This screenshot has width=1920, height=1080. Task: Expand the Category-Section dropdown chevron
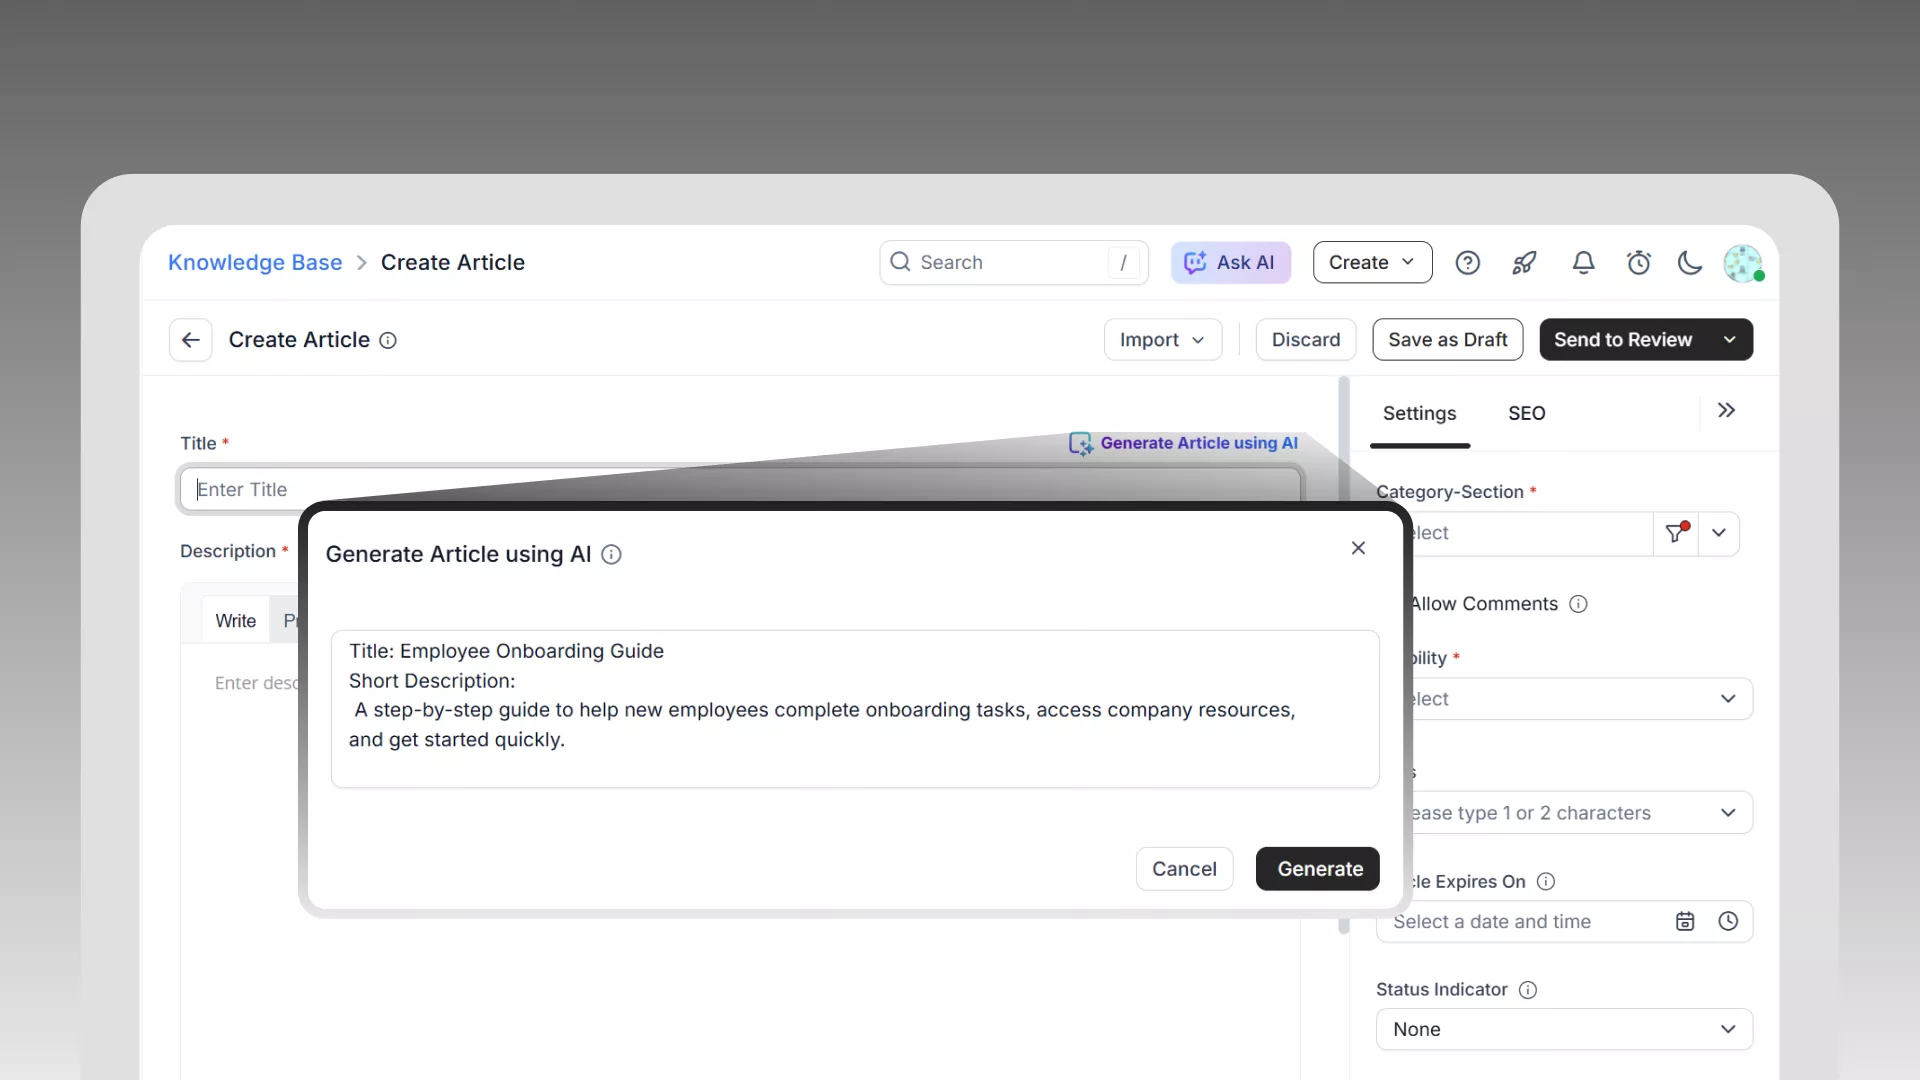click(x=1719, y=533)
